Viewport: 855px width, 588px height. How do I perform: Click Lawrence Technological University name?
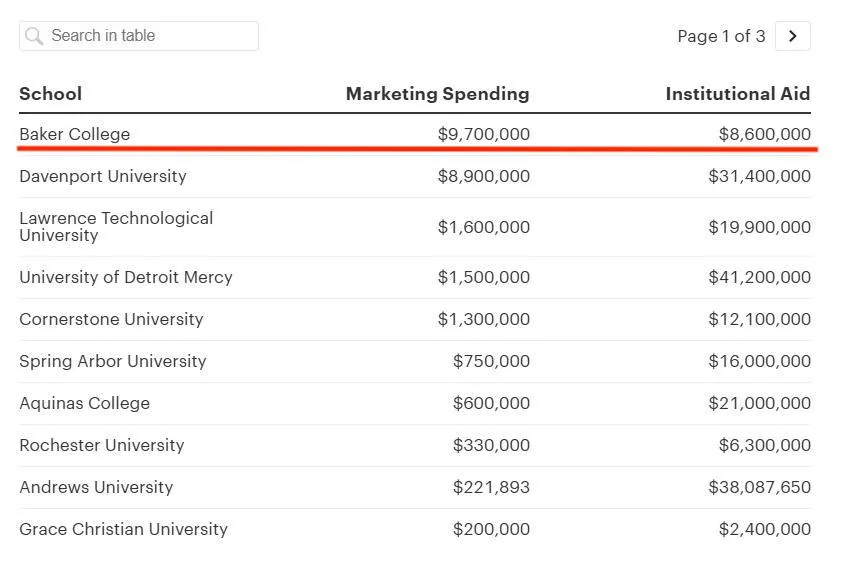[116, 227]
